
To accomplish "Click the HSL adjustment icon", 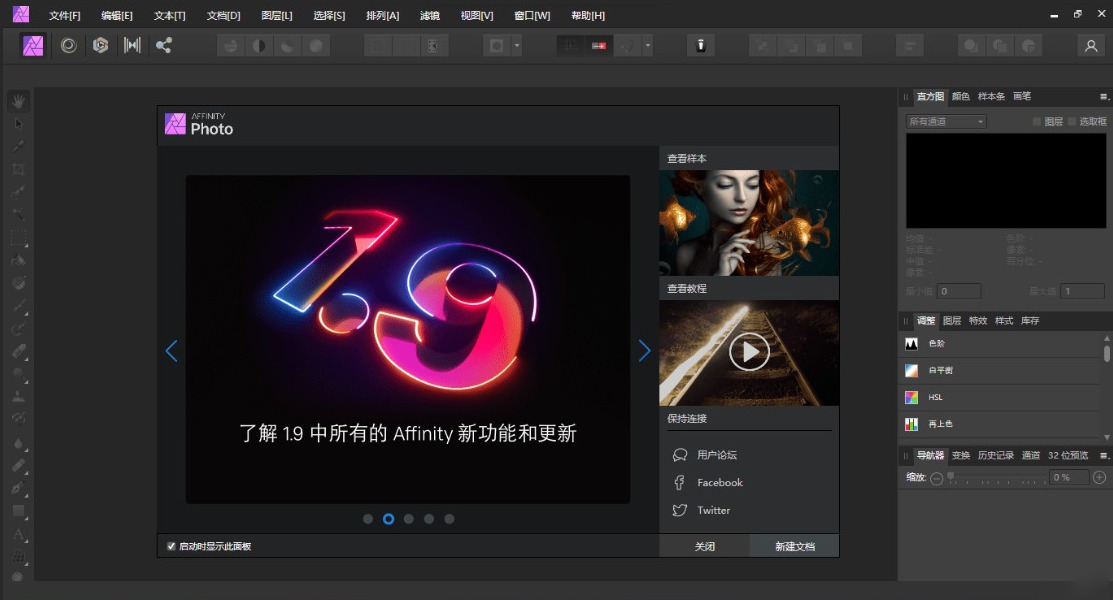I will pyautogui.click(x=911, y=398).
